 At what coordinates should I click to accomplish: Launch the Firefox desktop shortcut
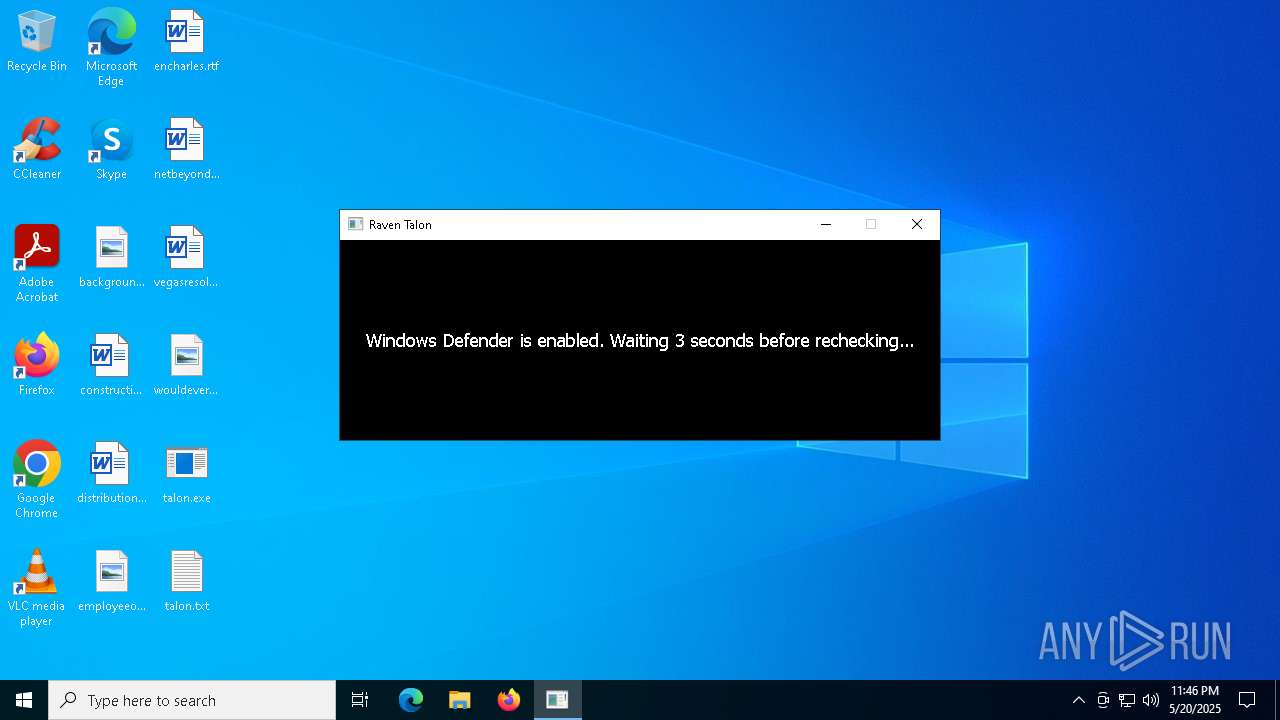(37, 365)
